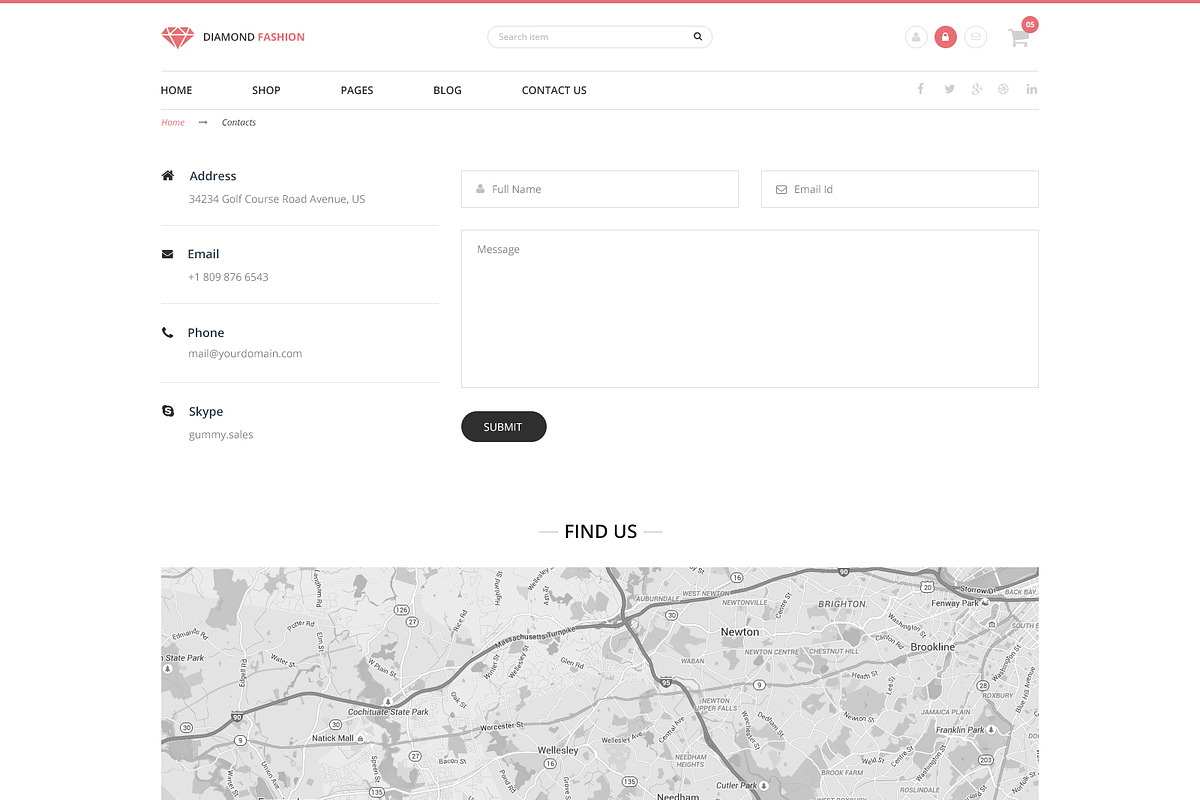Click the SUBMIT button
The height and width of the screenshot is (800, 1200).
point(504,427)
